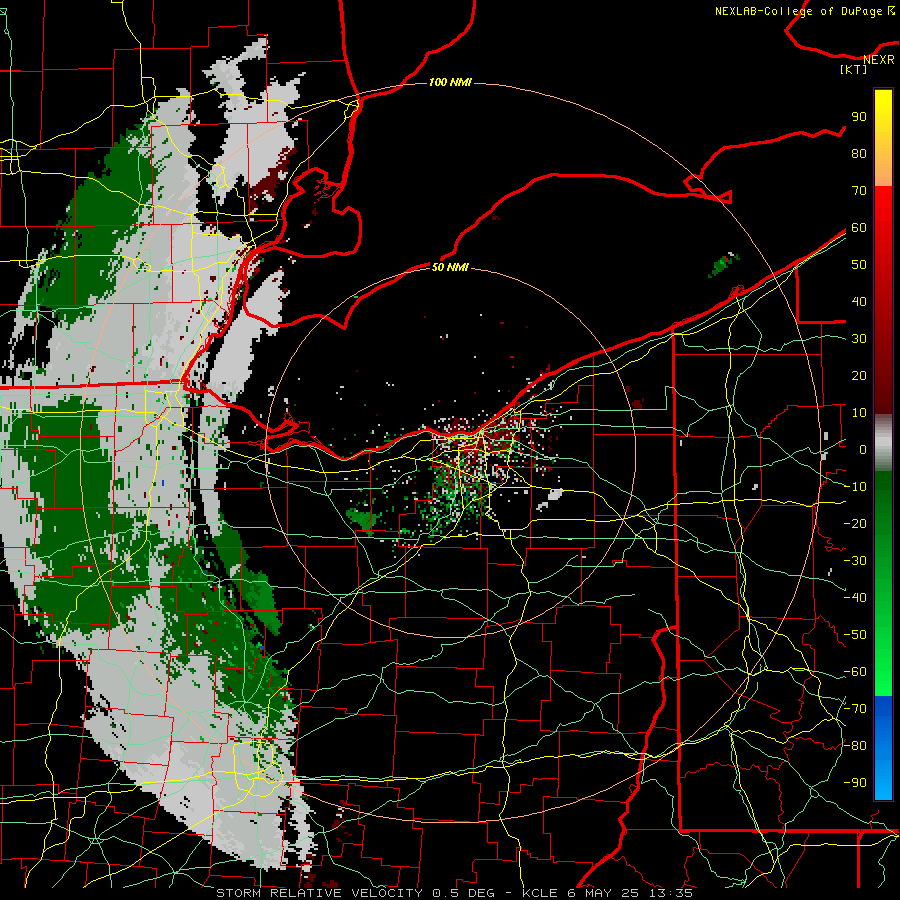This screenshot has width=900, height=900.
Task: Click the -20 value on the velocity scale
Action: [x=855, y=523]
